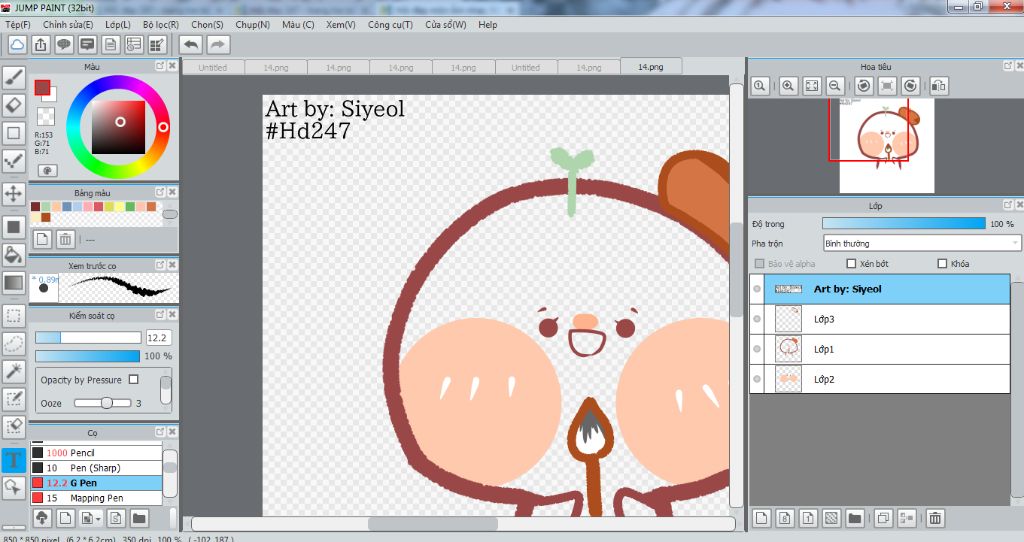Viewport: 1024px width, 542px height.
Task: Open the Chỉnh sửa(E) menu
Action: pos(68,24)
